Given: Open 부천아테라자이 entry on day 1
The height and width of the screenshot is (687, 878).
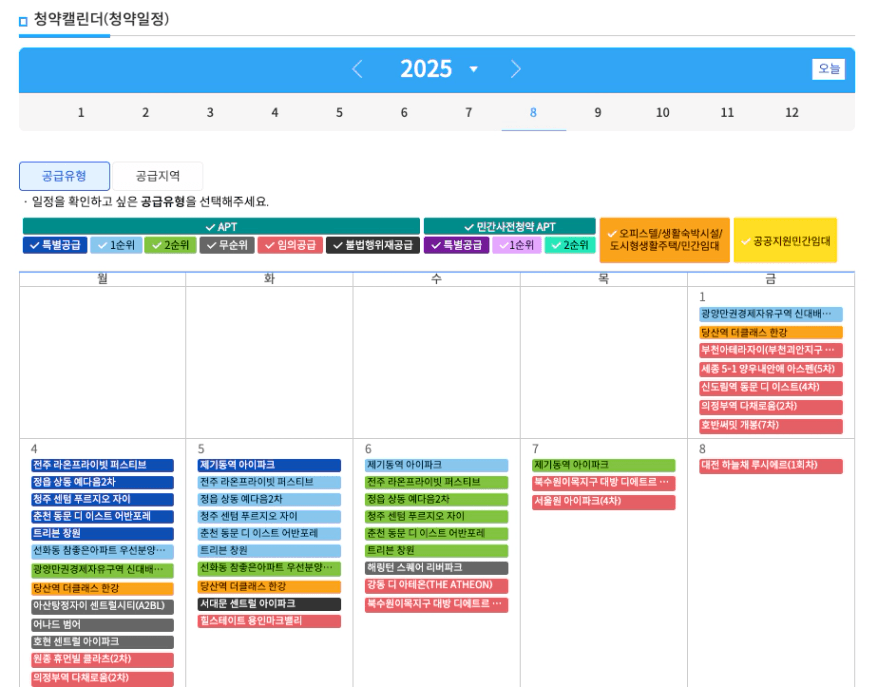Looking at the screenshot, I should click(x=771, y=350).
